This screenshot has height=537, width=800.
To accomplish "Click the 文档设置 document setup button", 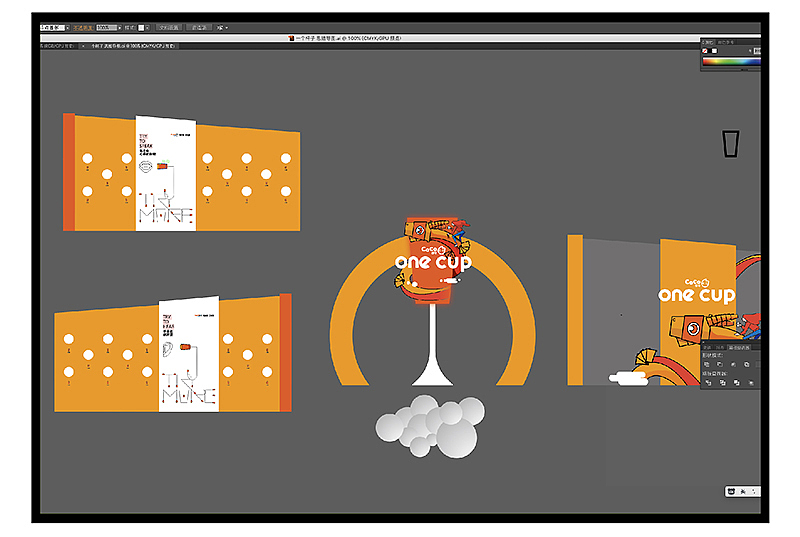I will [x=168, y=28].
